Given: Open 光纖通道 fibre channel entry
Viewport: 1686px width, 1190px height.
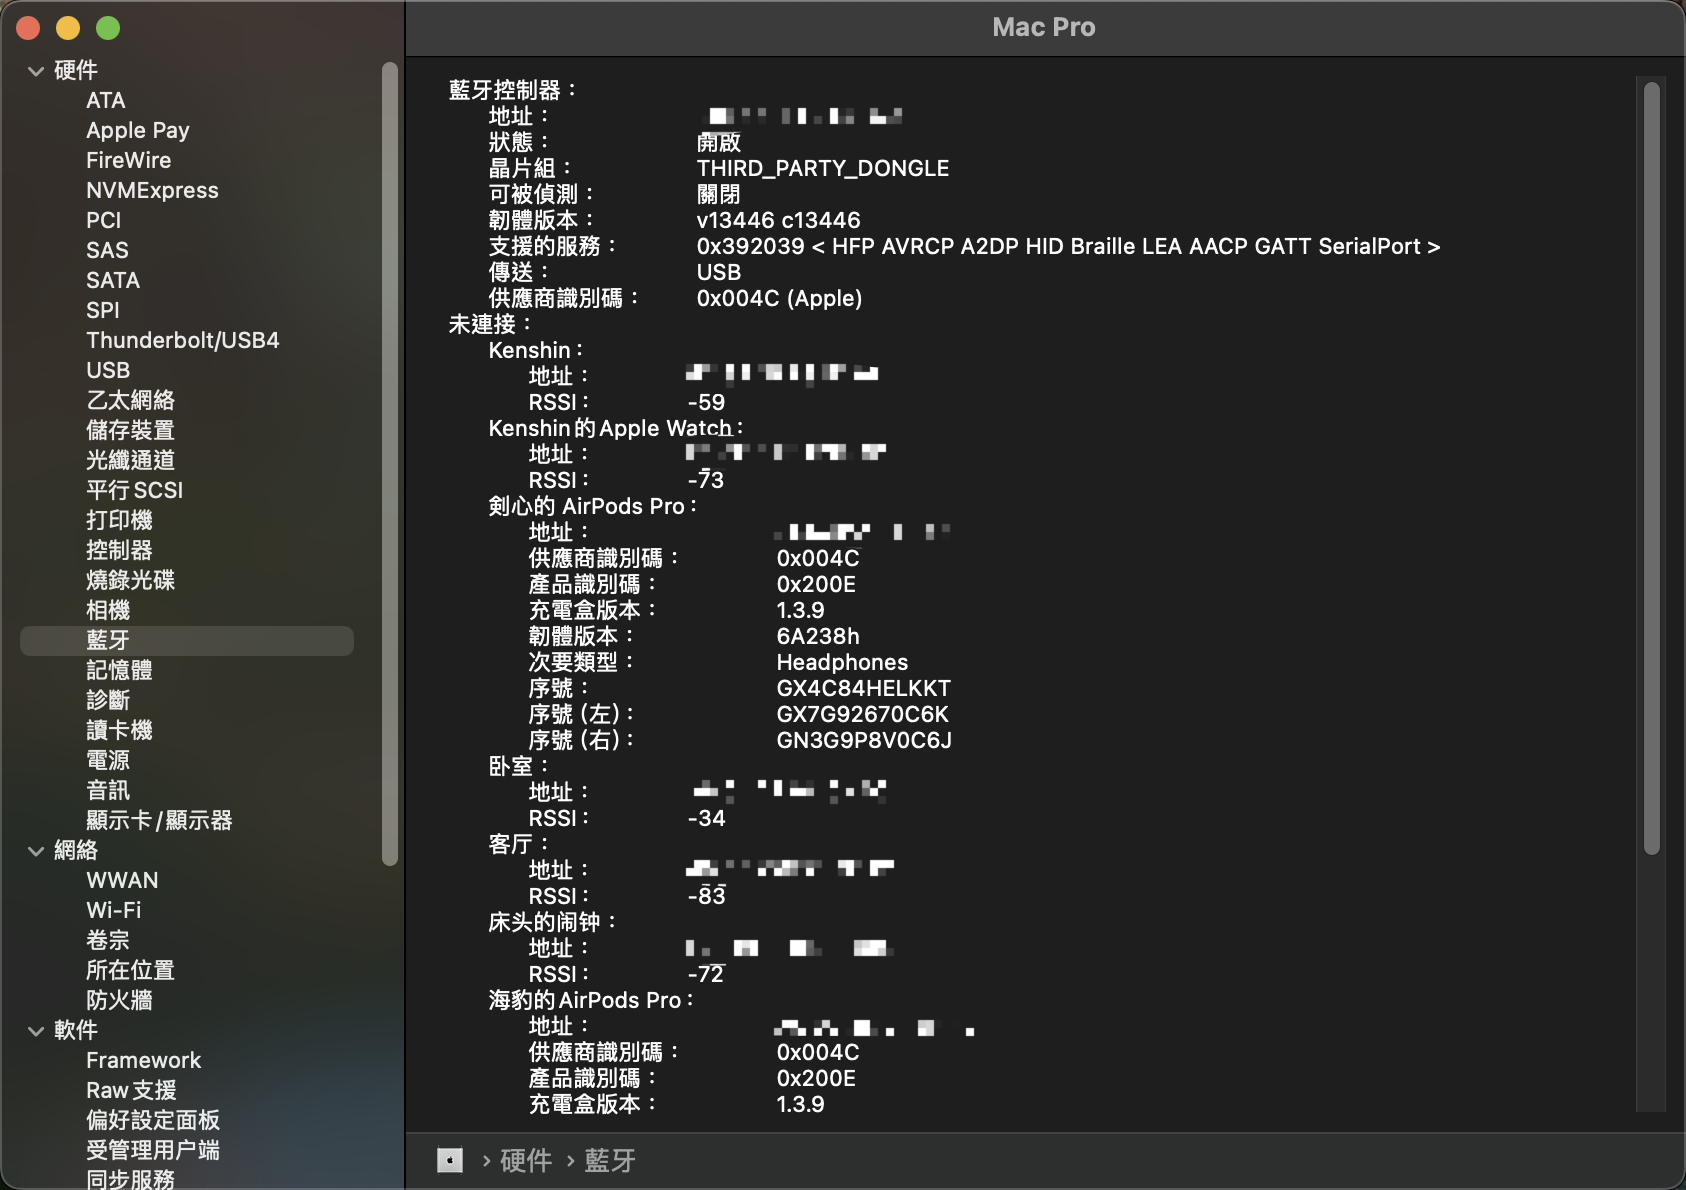Looking at the screenshot, I should point(130,461).
